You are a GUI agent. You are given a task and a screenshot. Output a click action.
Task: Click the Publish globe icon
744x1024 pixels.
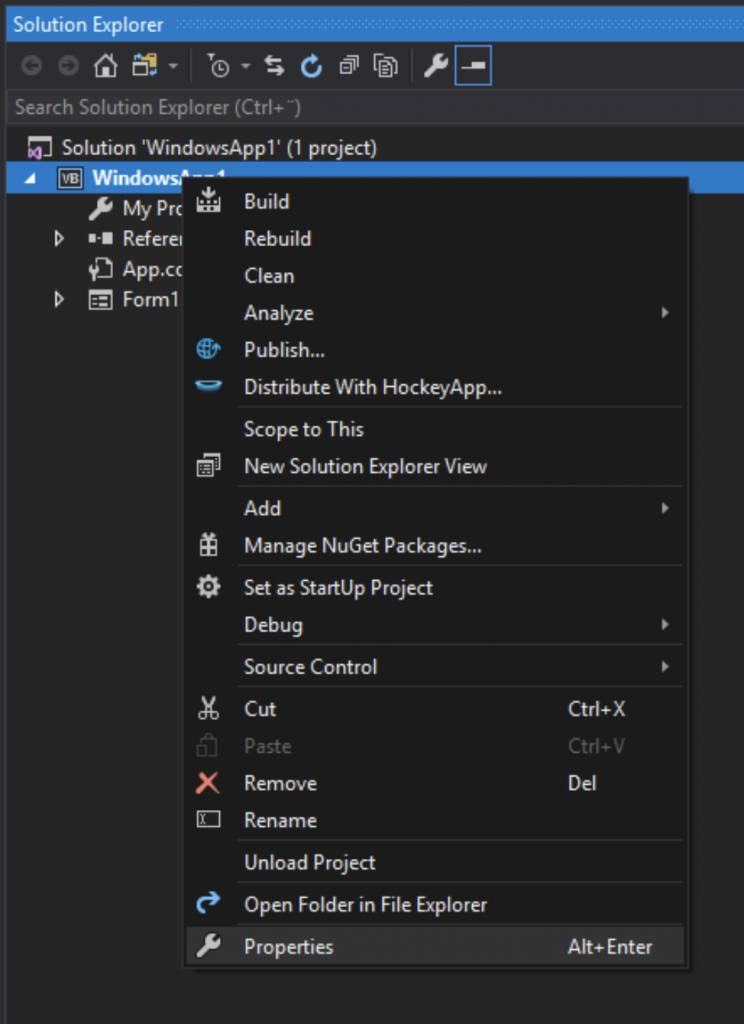209,350
